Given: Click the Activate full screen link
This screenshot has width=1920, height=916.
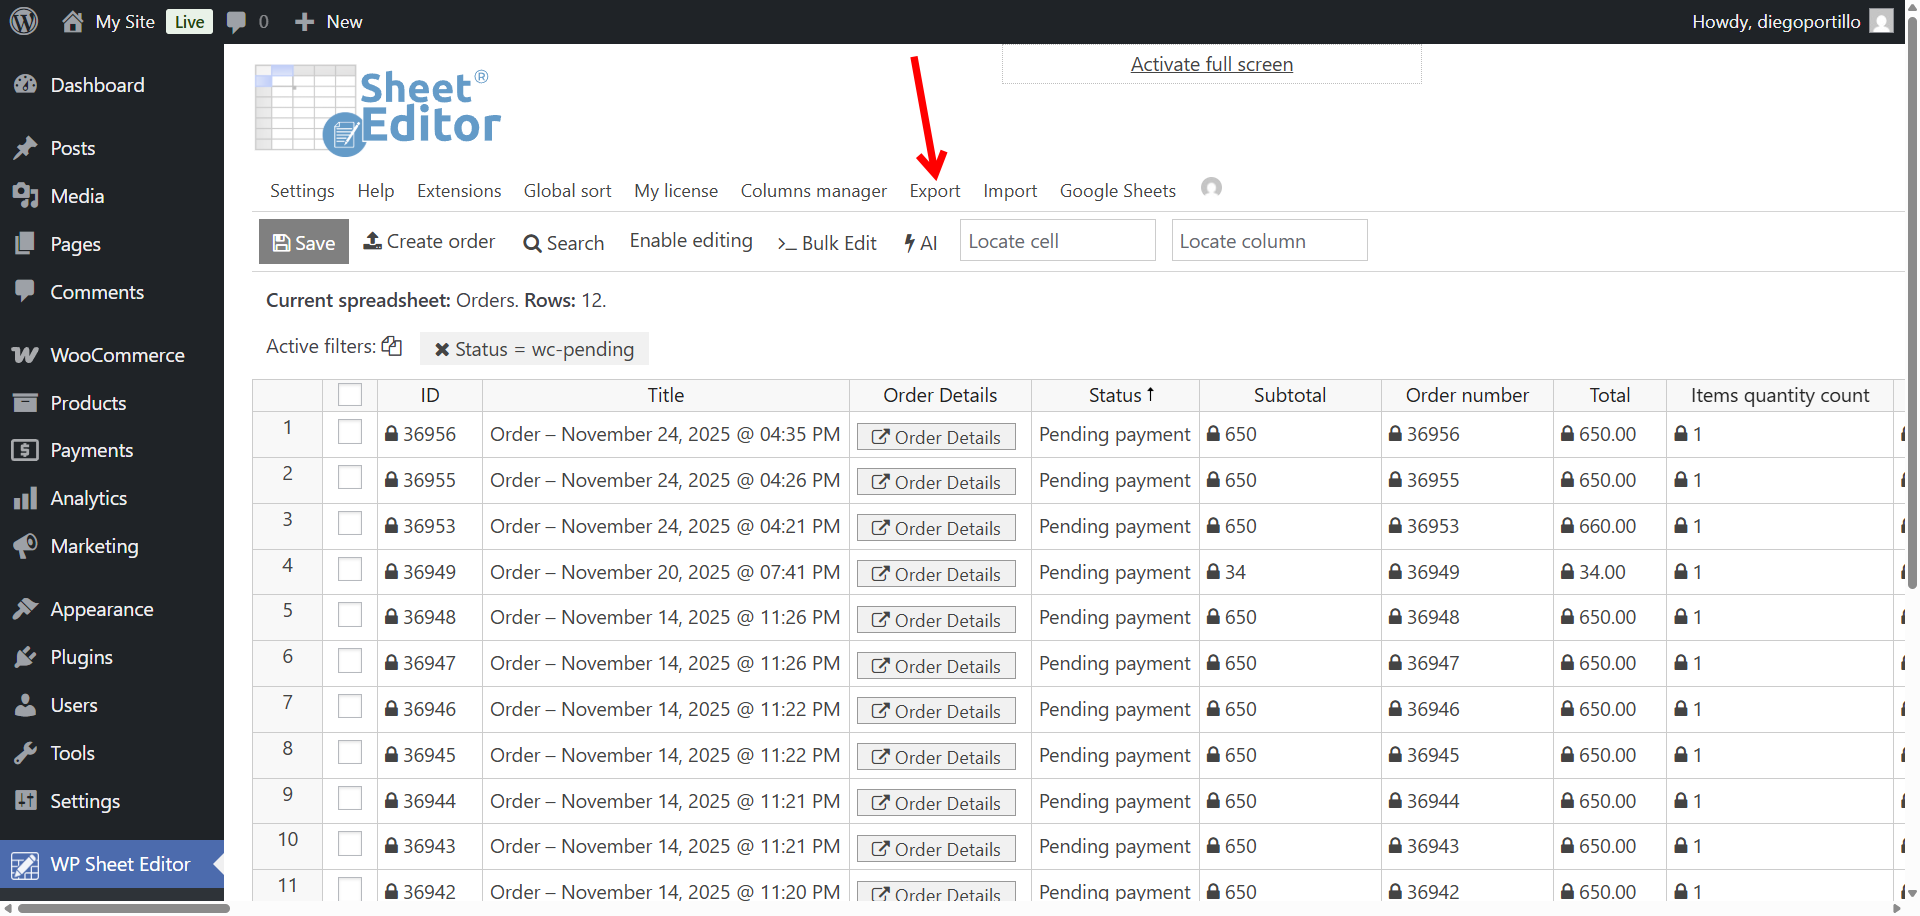Looking at the screenshot, I should (x=1210, y=63).
